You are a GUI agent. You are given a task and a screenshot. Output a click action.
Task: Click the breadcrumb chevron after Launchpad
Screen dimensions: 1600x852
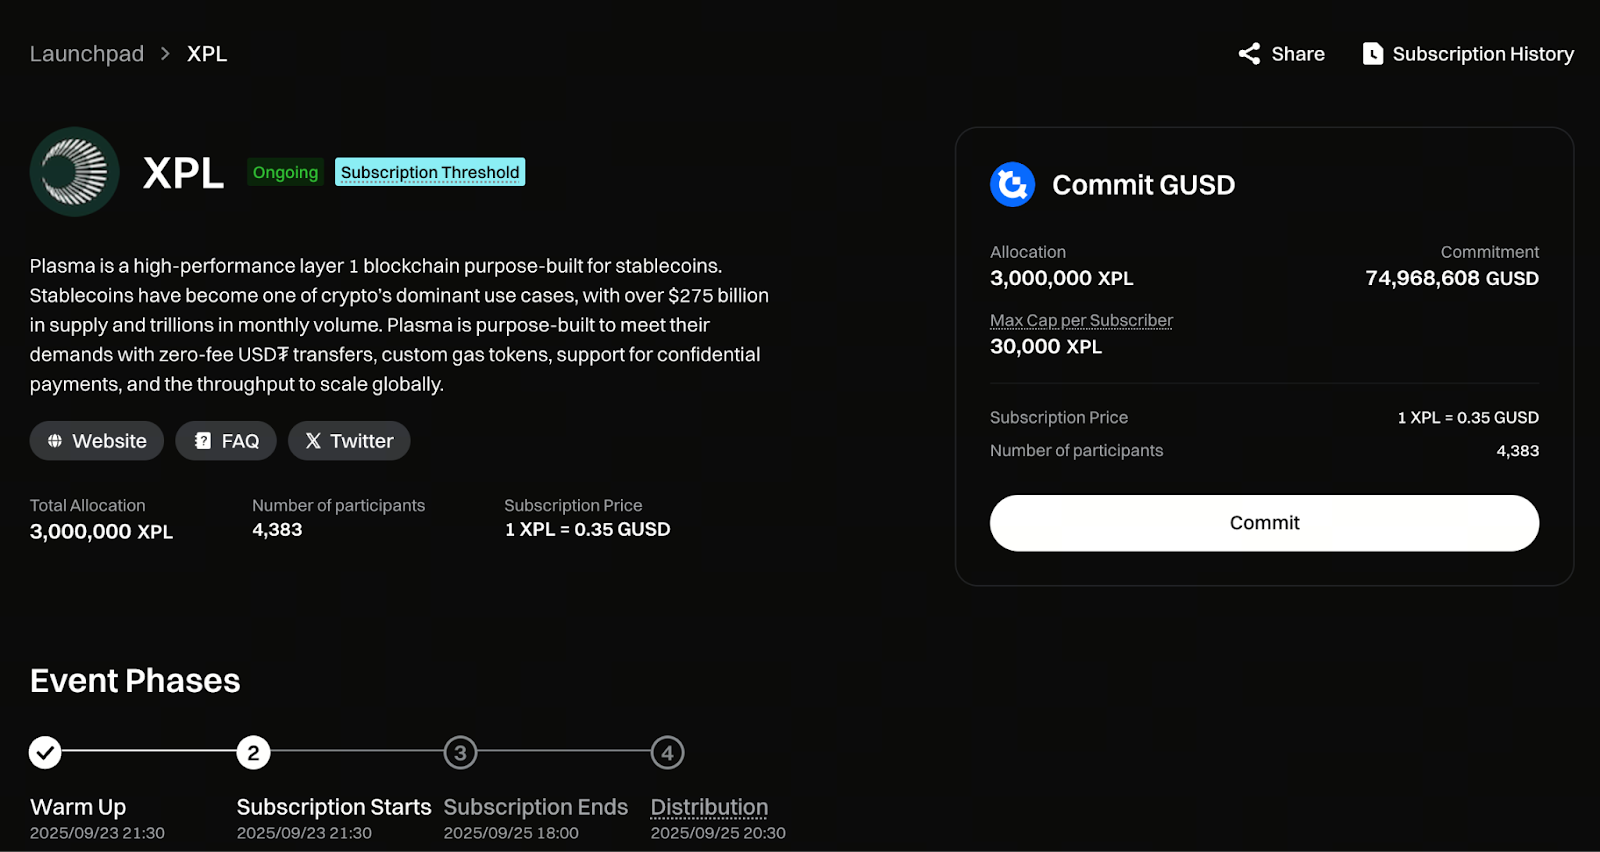166,54
